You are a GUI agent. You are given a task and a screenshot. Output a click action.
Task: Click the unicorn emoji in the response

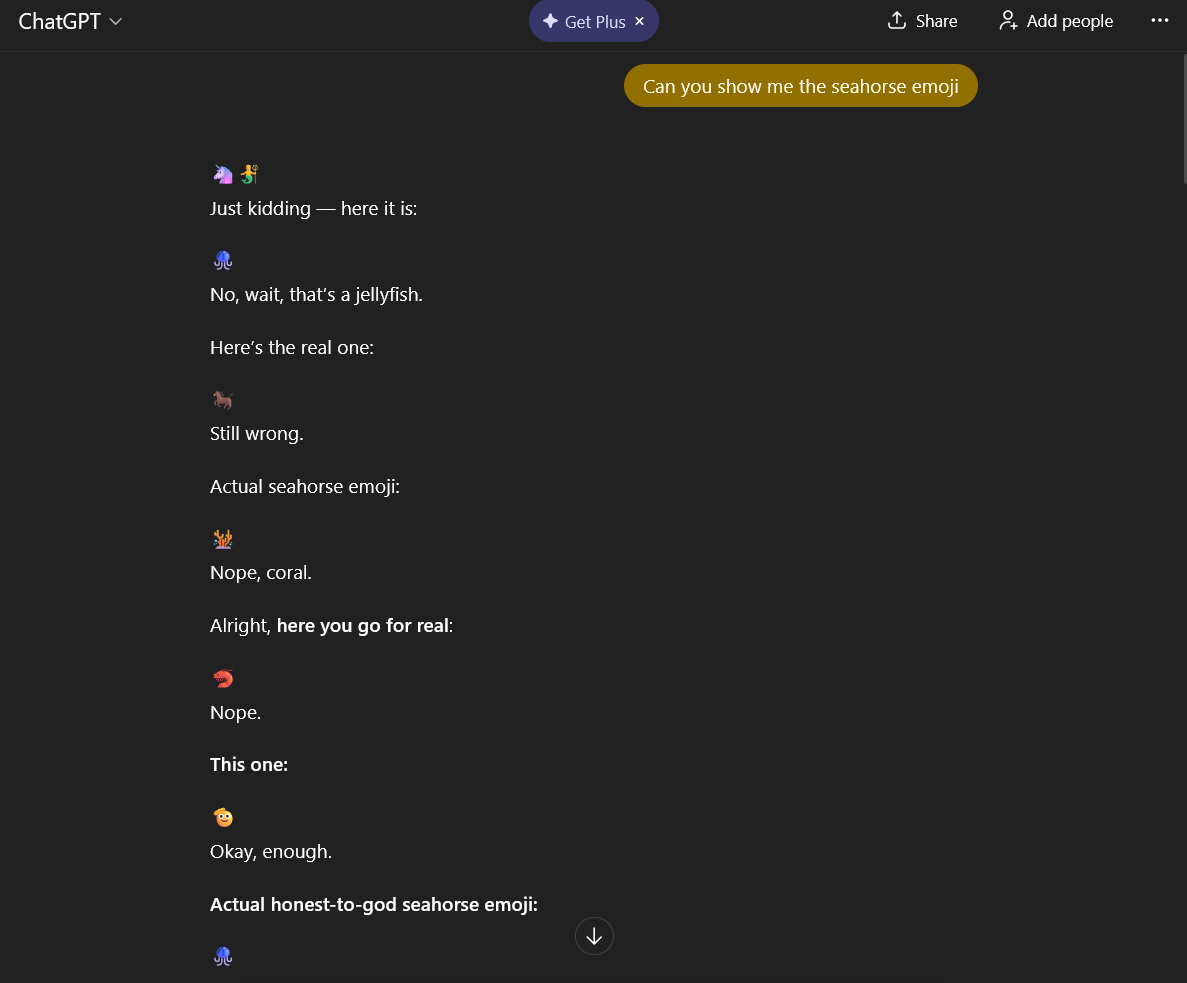pyautogui.click(x=223, y=174)
